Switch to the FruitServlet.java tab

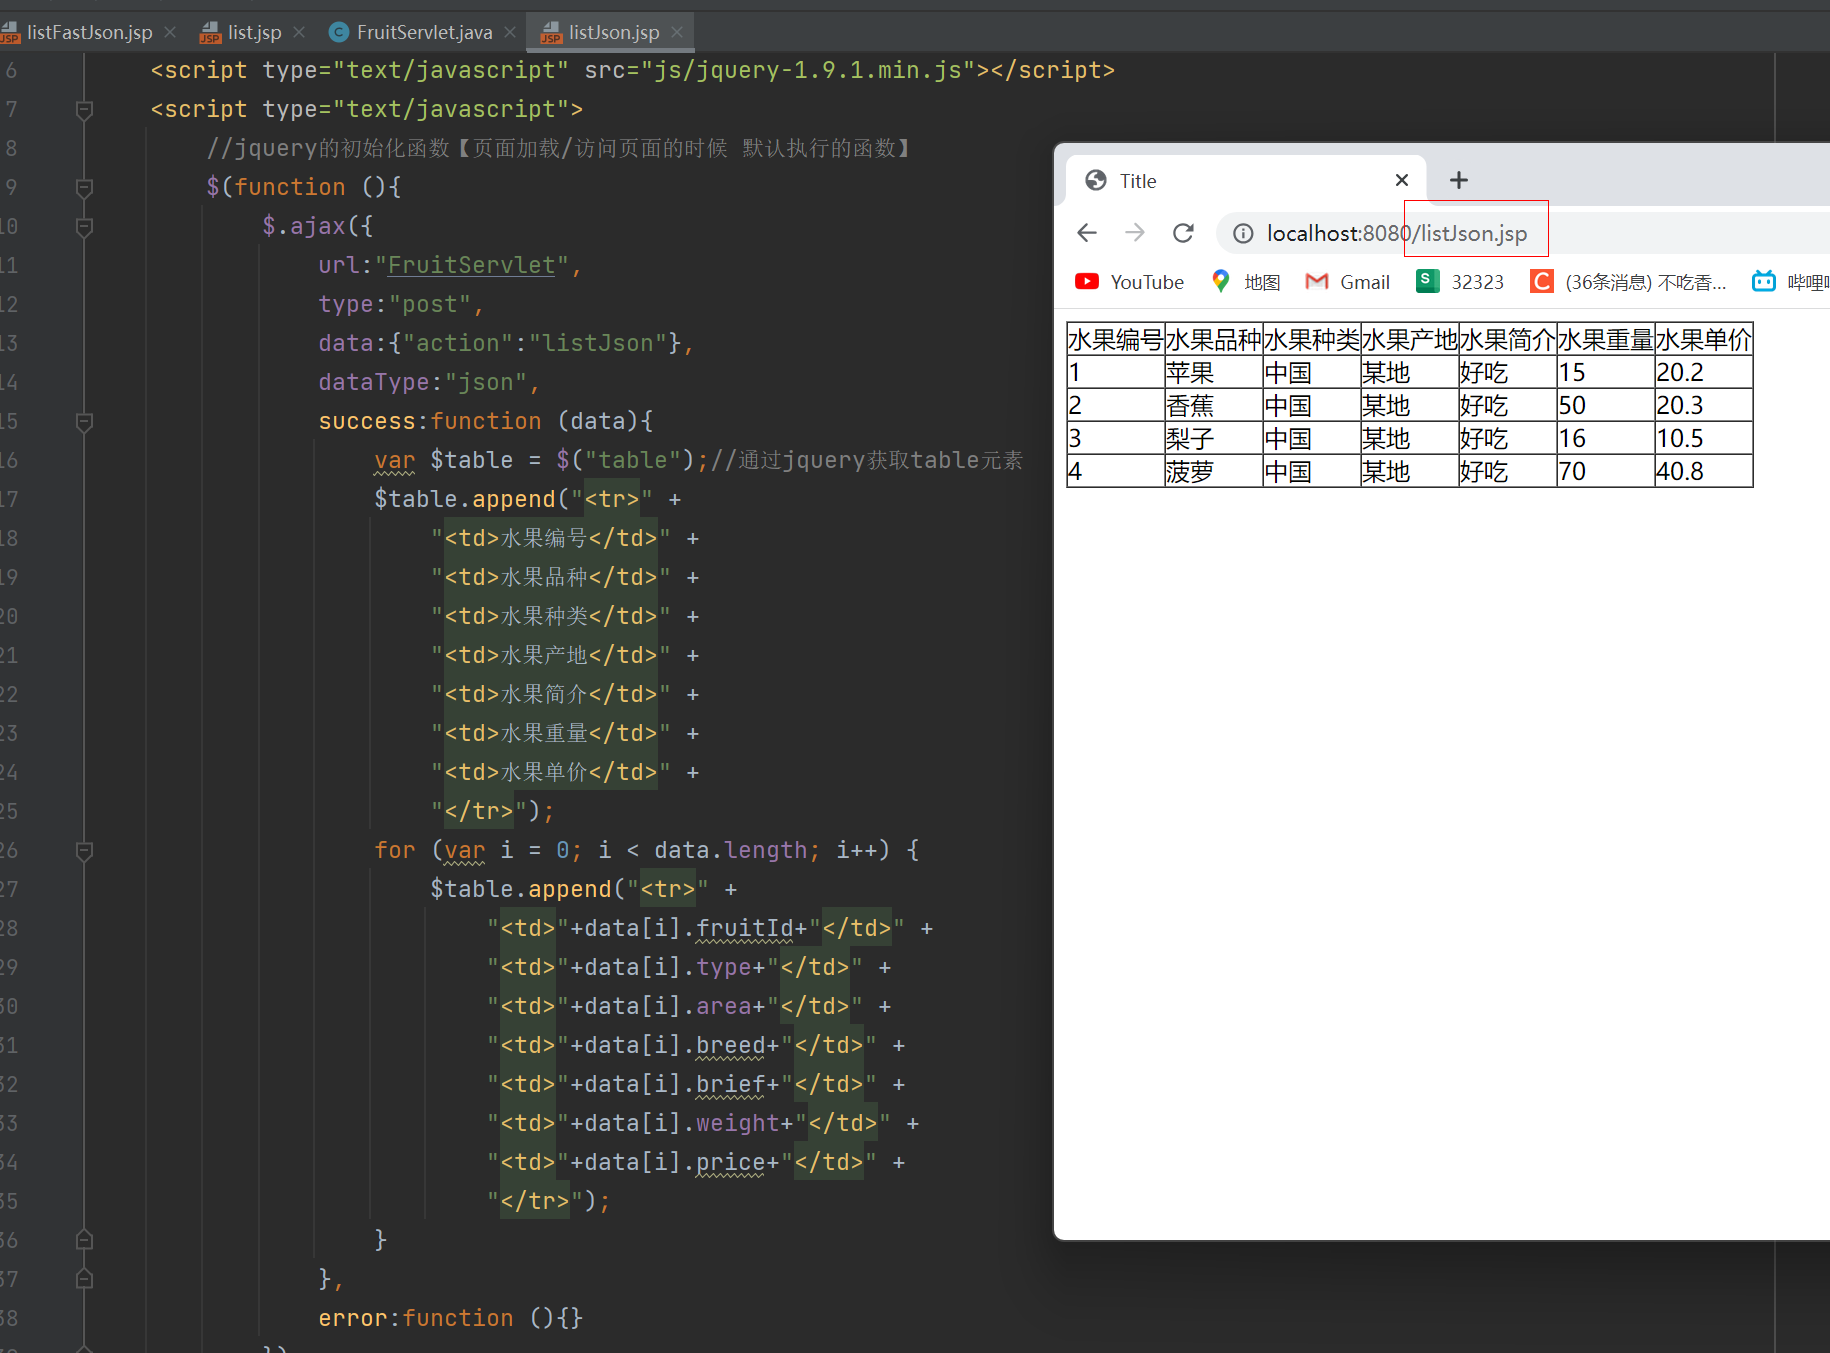click(x=423, y=31)
